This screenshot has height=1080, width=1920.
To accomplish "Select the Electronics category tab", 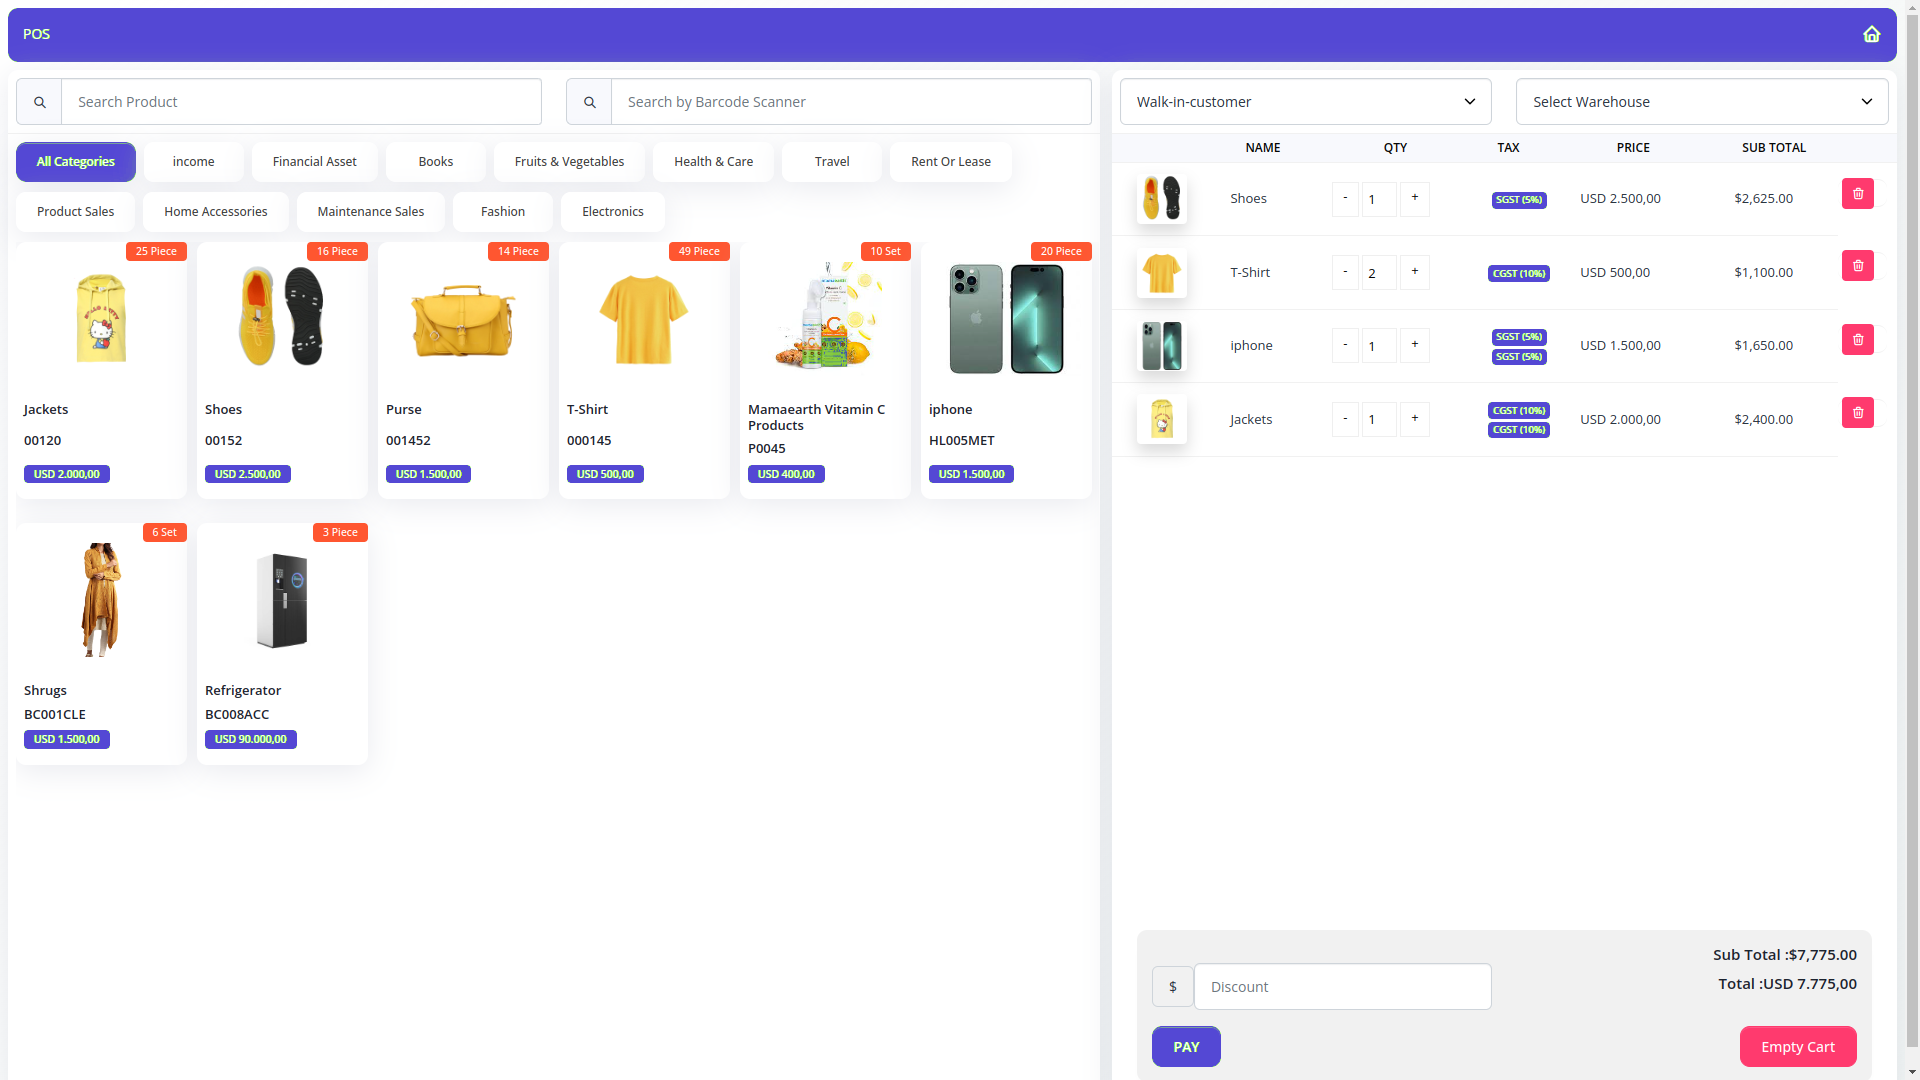I will tap(612, 212).
